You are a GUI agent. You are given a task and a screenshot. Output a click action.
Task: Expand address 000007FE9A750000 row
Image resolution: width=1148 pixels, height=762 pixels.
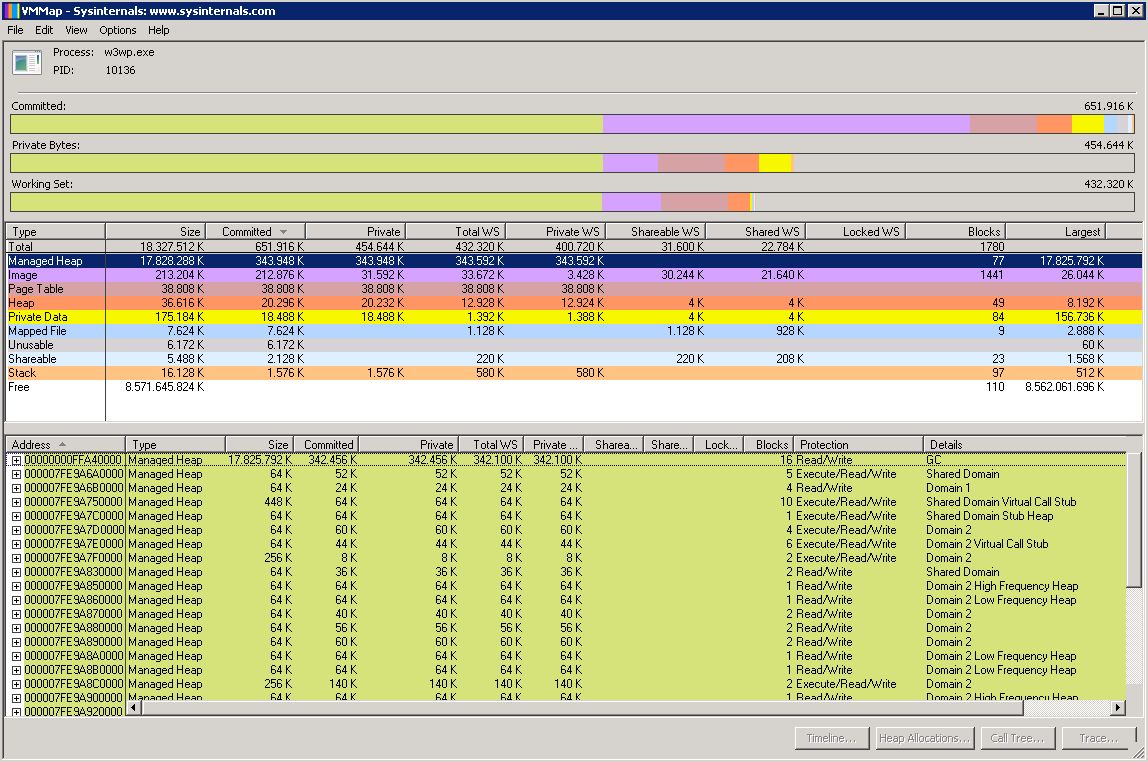(x=16, y=502)
